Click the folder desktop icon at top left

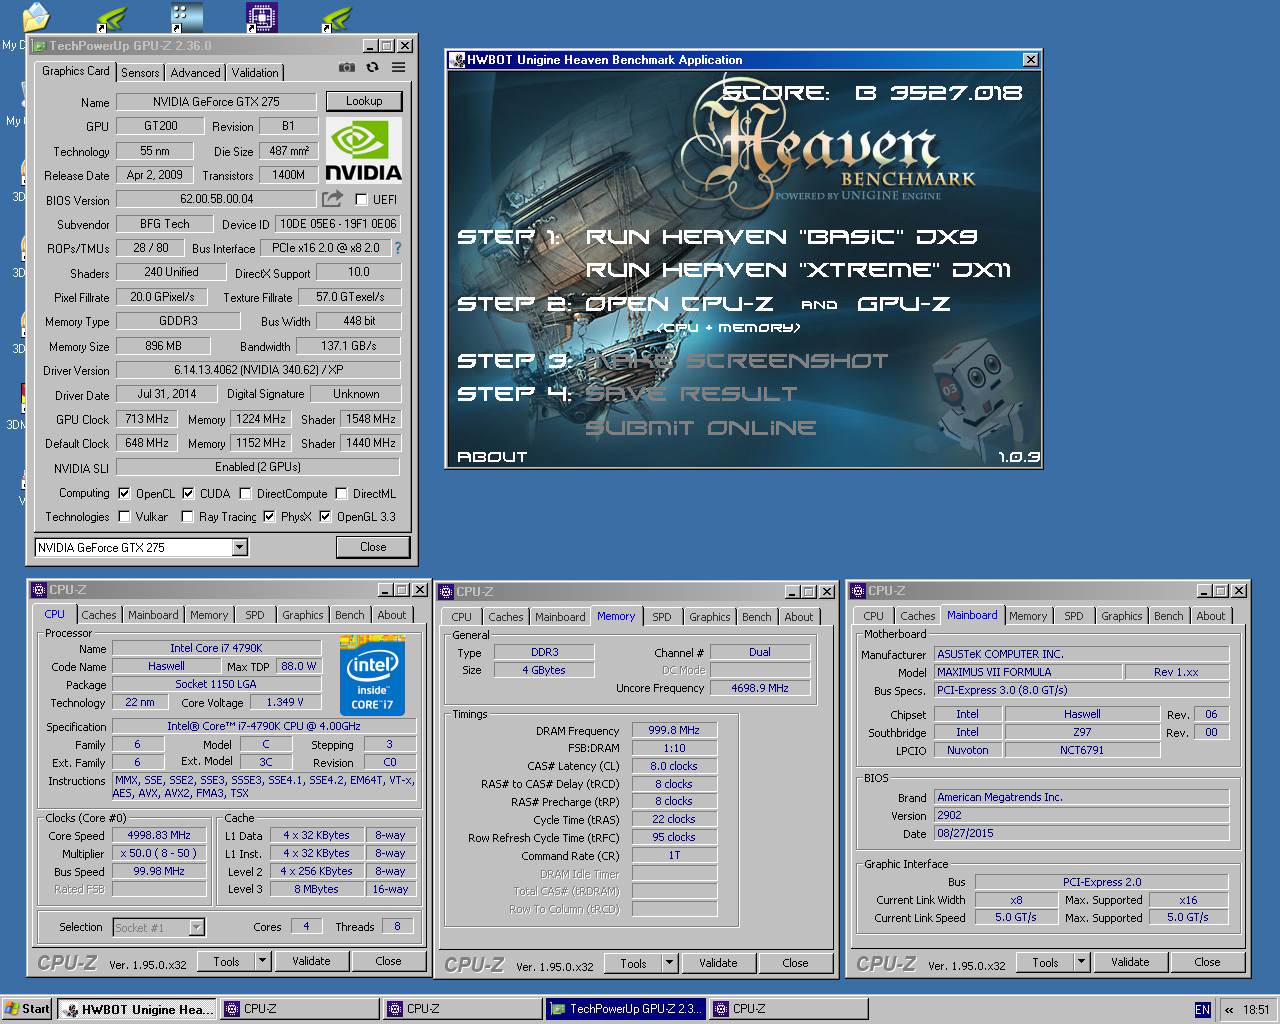[36, 17]
